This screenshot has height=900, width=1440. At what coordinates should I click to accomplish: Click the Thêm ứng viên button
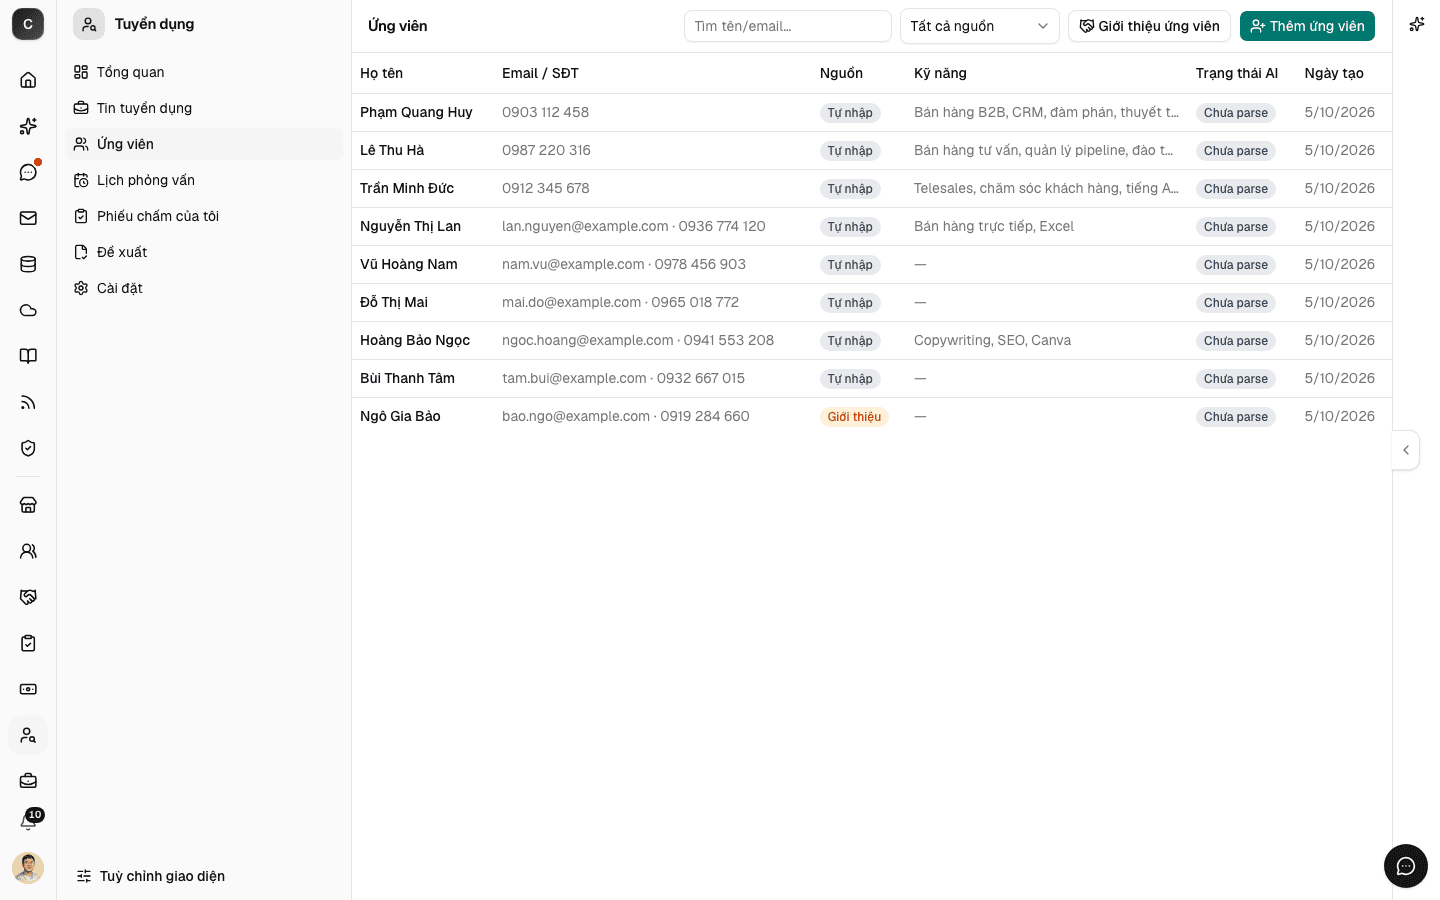pyautogui.click(x=1307, y=26)
